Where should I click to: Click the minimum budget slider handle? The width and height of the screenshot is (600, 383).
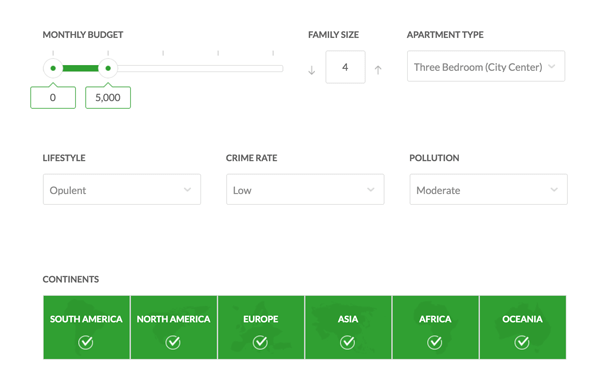pyautogui.click(x=53, y=68)
